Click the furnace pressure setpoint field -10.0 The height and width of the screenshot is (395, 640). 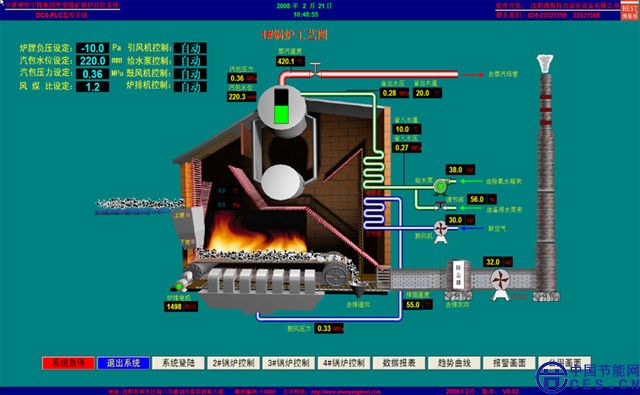click(93, 48)
